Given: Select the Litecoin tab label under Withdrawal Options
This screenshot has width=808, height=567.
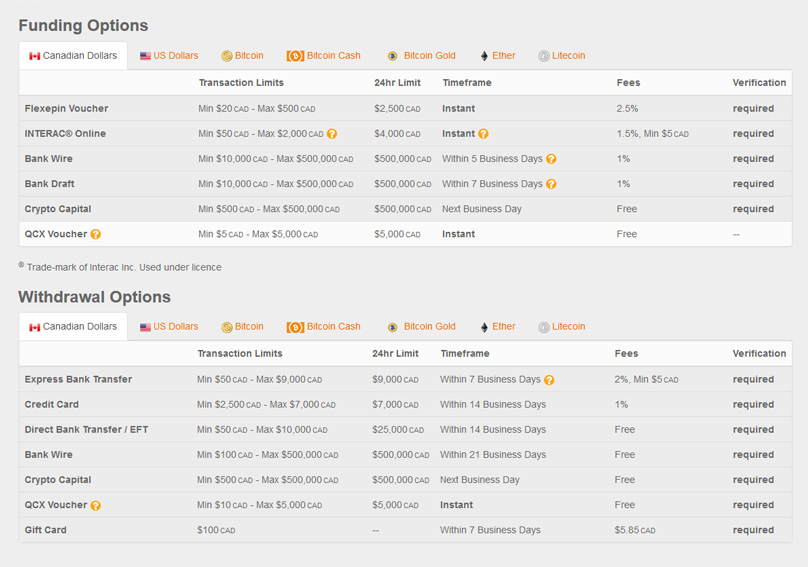Looking at the screenshot, I should pyautogui.click(x=568, y=327).
